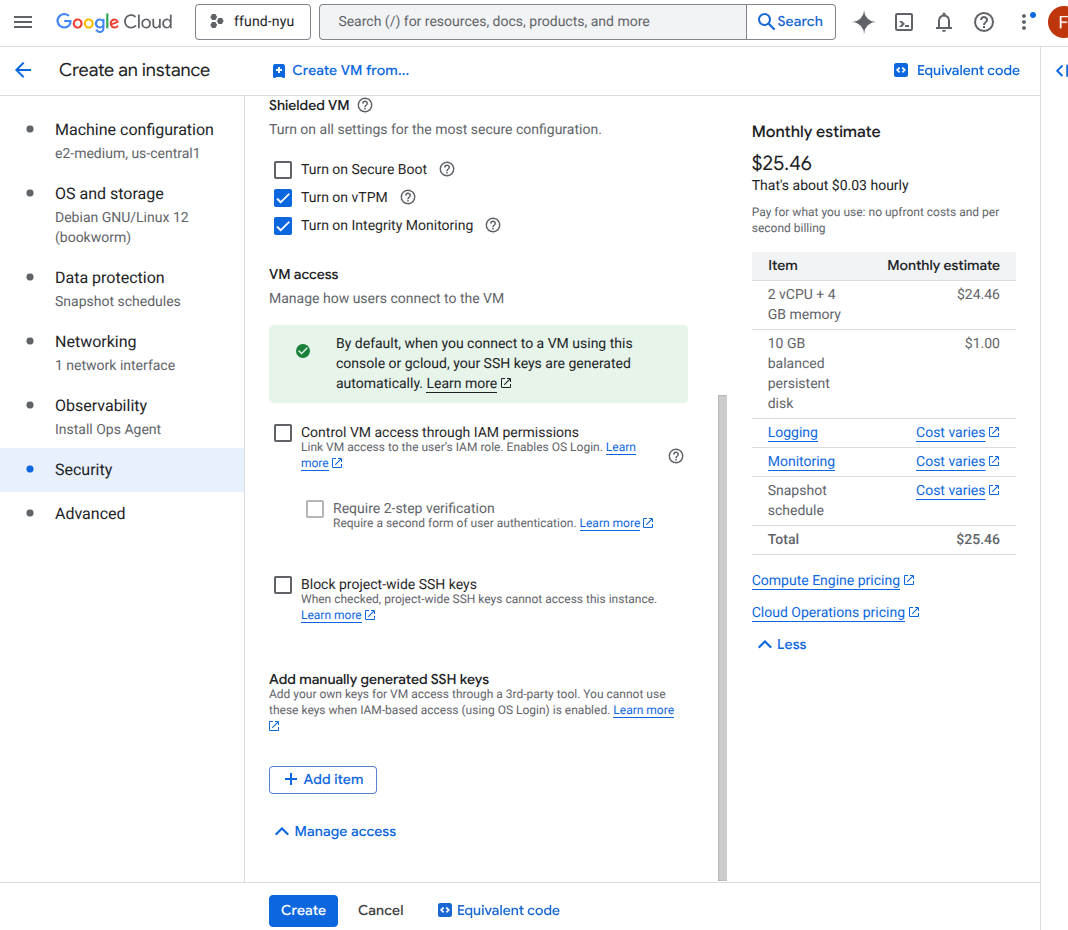Uncheck the Turn on vTPM checkbox
Image resolution: width=1068 pixels, height=930 pixels.
(x=283, y=198)
